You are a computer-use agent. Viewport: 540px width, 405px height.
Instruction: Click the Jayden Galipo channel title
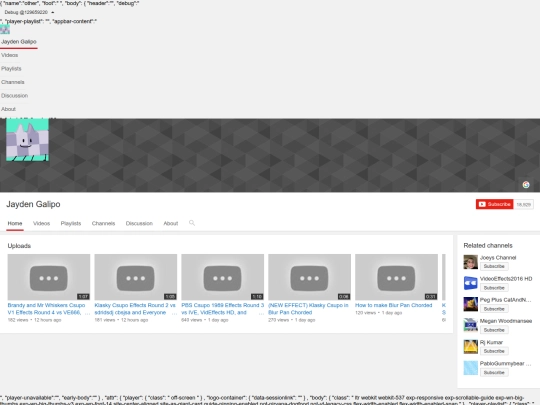pyautogui.click(x=33, y=204)
